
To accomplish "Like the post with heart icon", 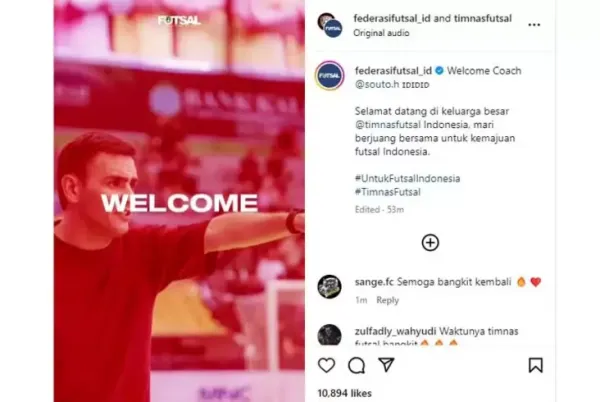I will 326,365.
